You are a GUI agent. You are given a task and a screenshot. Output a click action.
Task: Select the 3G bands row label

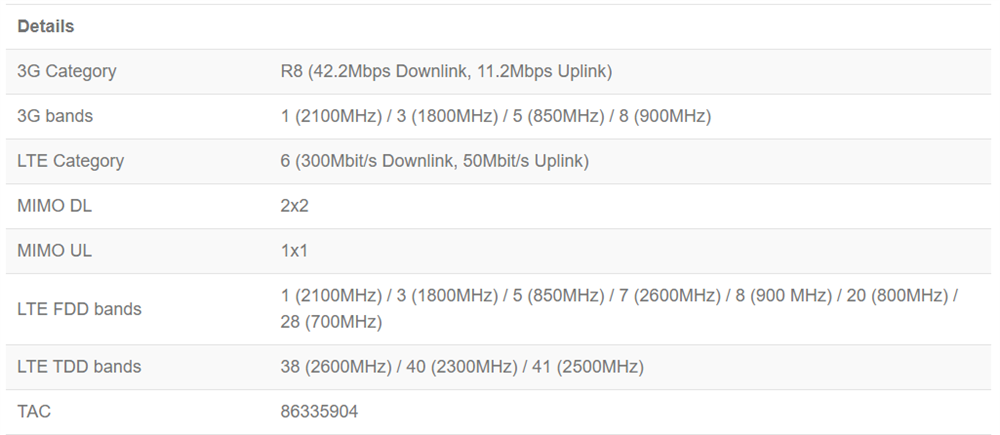(55, 116)
